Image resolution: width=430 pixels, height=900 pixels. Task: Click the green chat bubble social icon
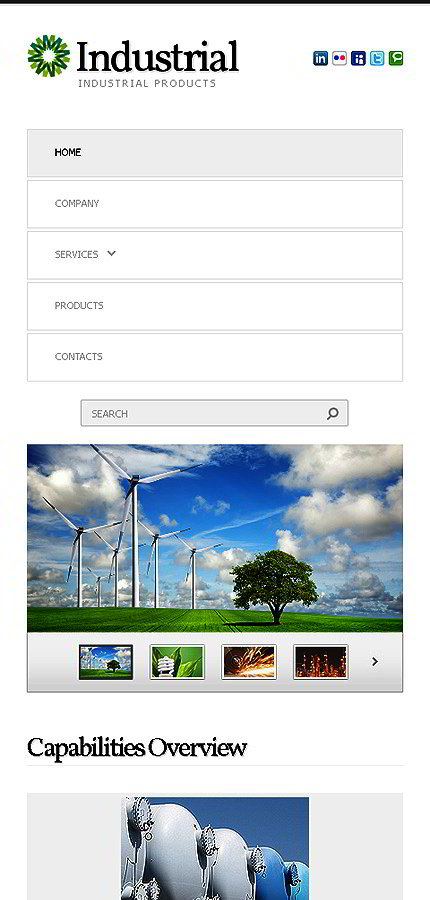[396, 58]
